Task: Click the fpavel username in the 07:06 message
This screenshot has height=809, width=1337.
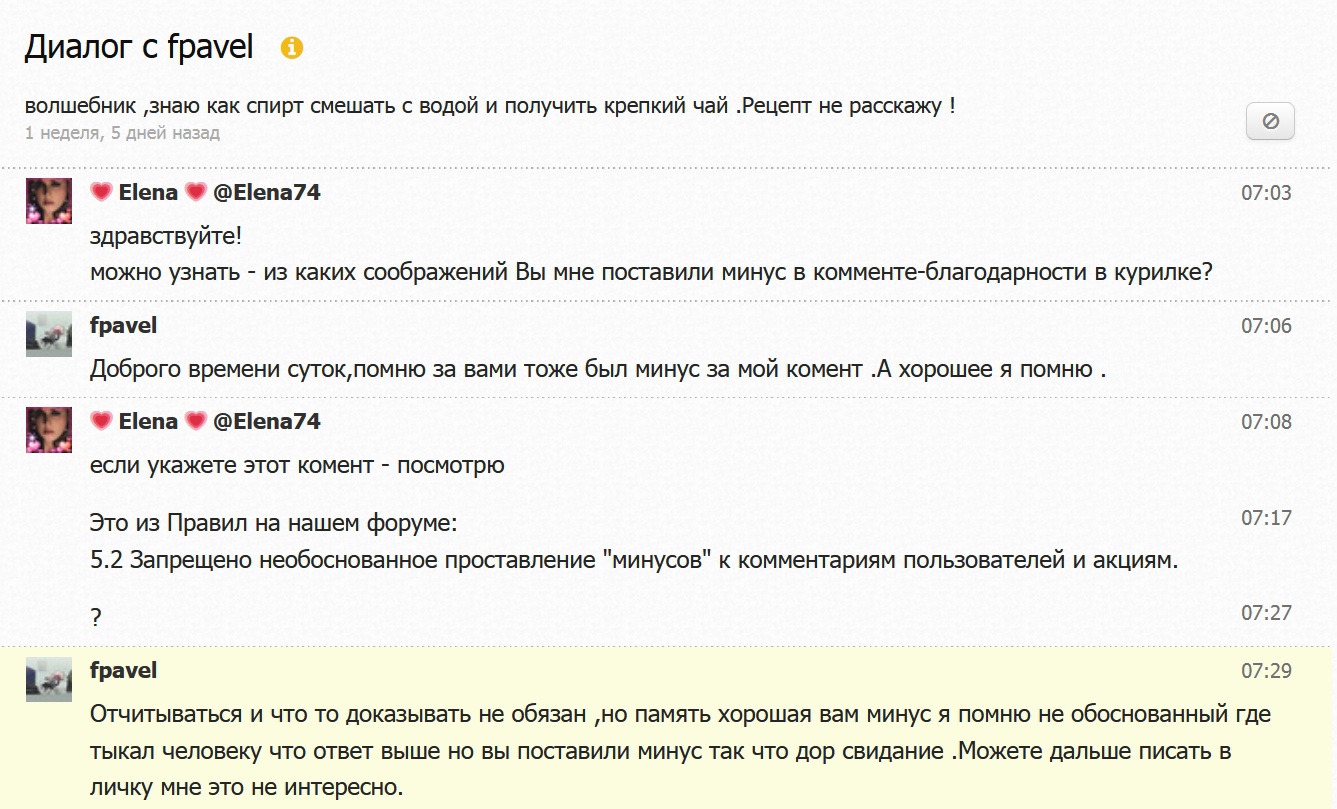Action: [123, 326]
